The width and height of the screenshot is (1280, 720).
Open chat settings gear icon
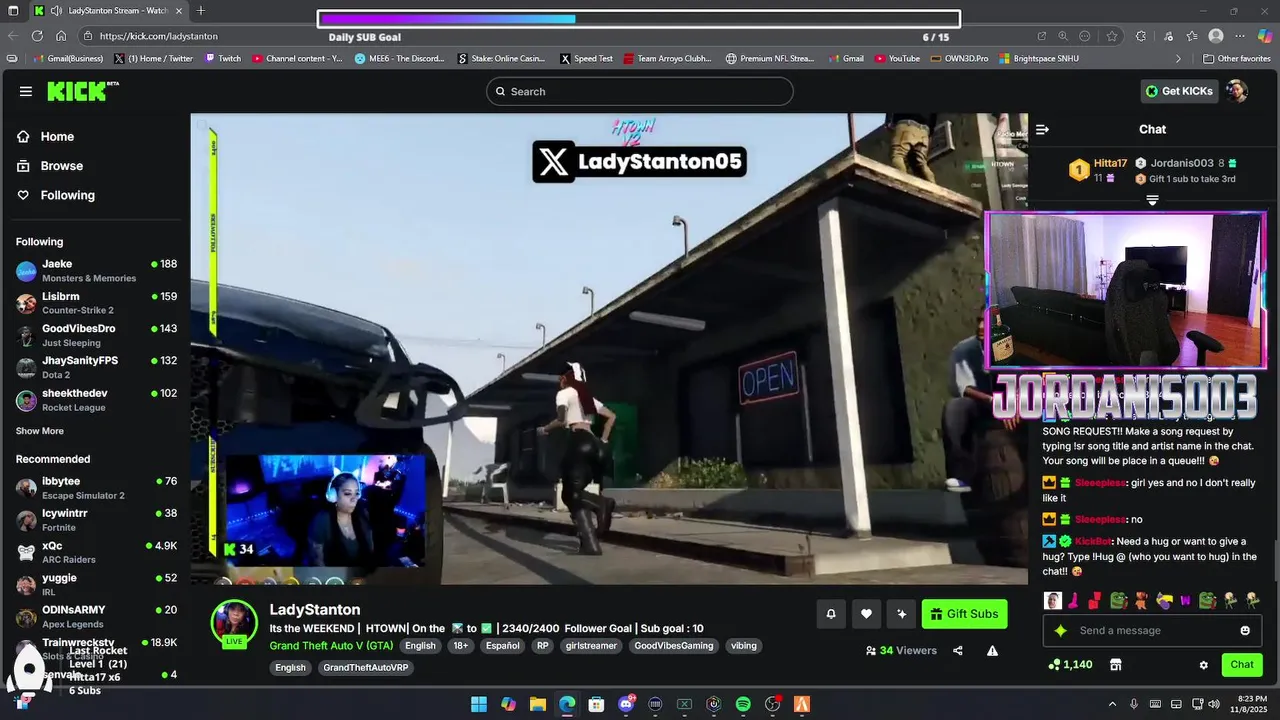(1203, 665)
